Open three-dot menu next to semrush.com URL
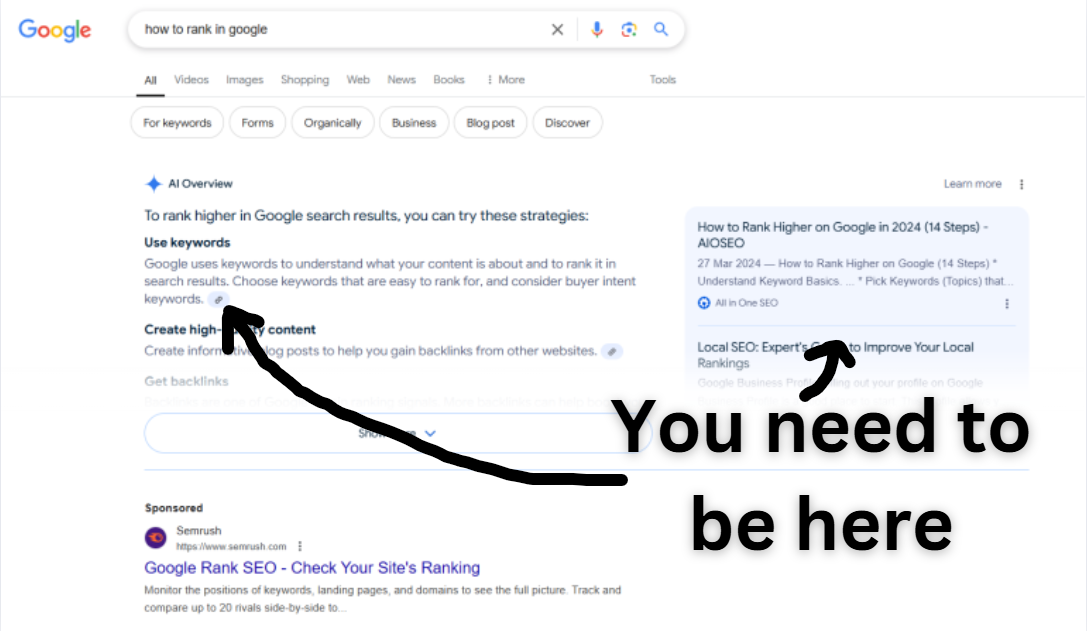The height and width of the screenshot is (631, 1087). tap(299, 546)
